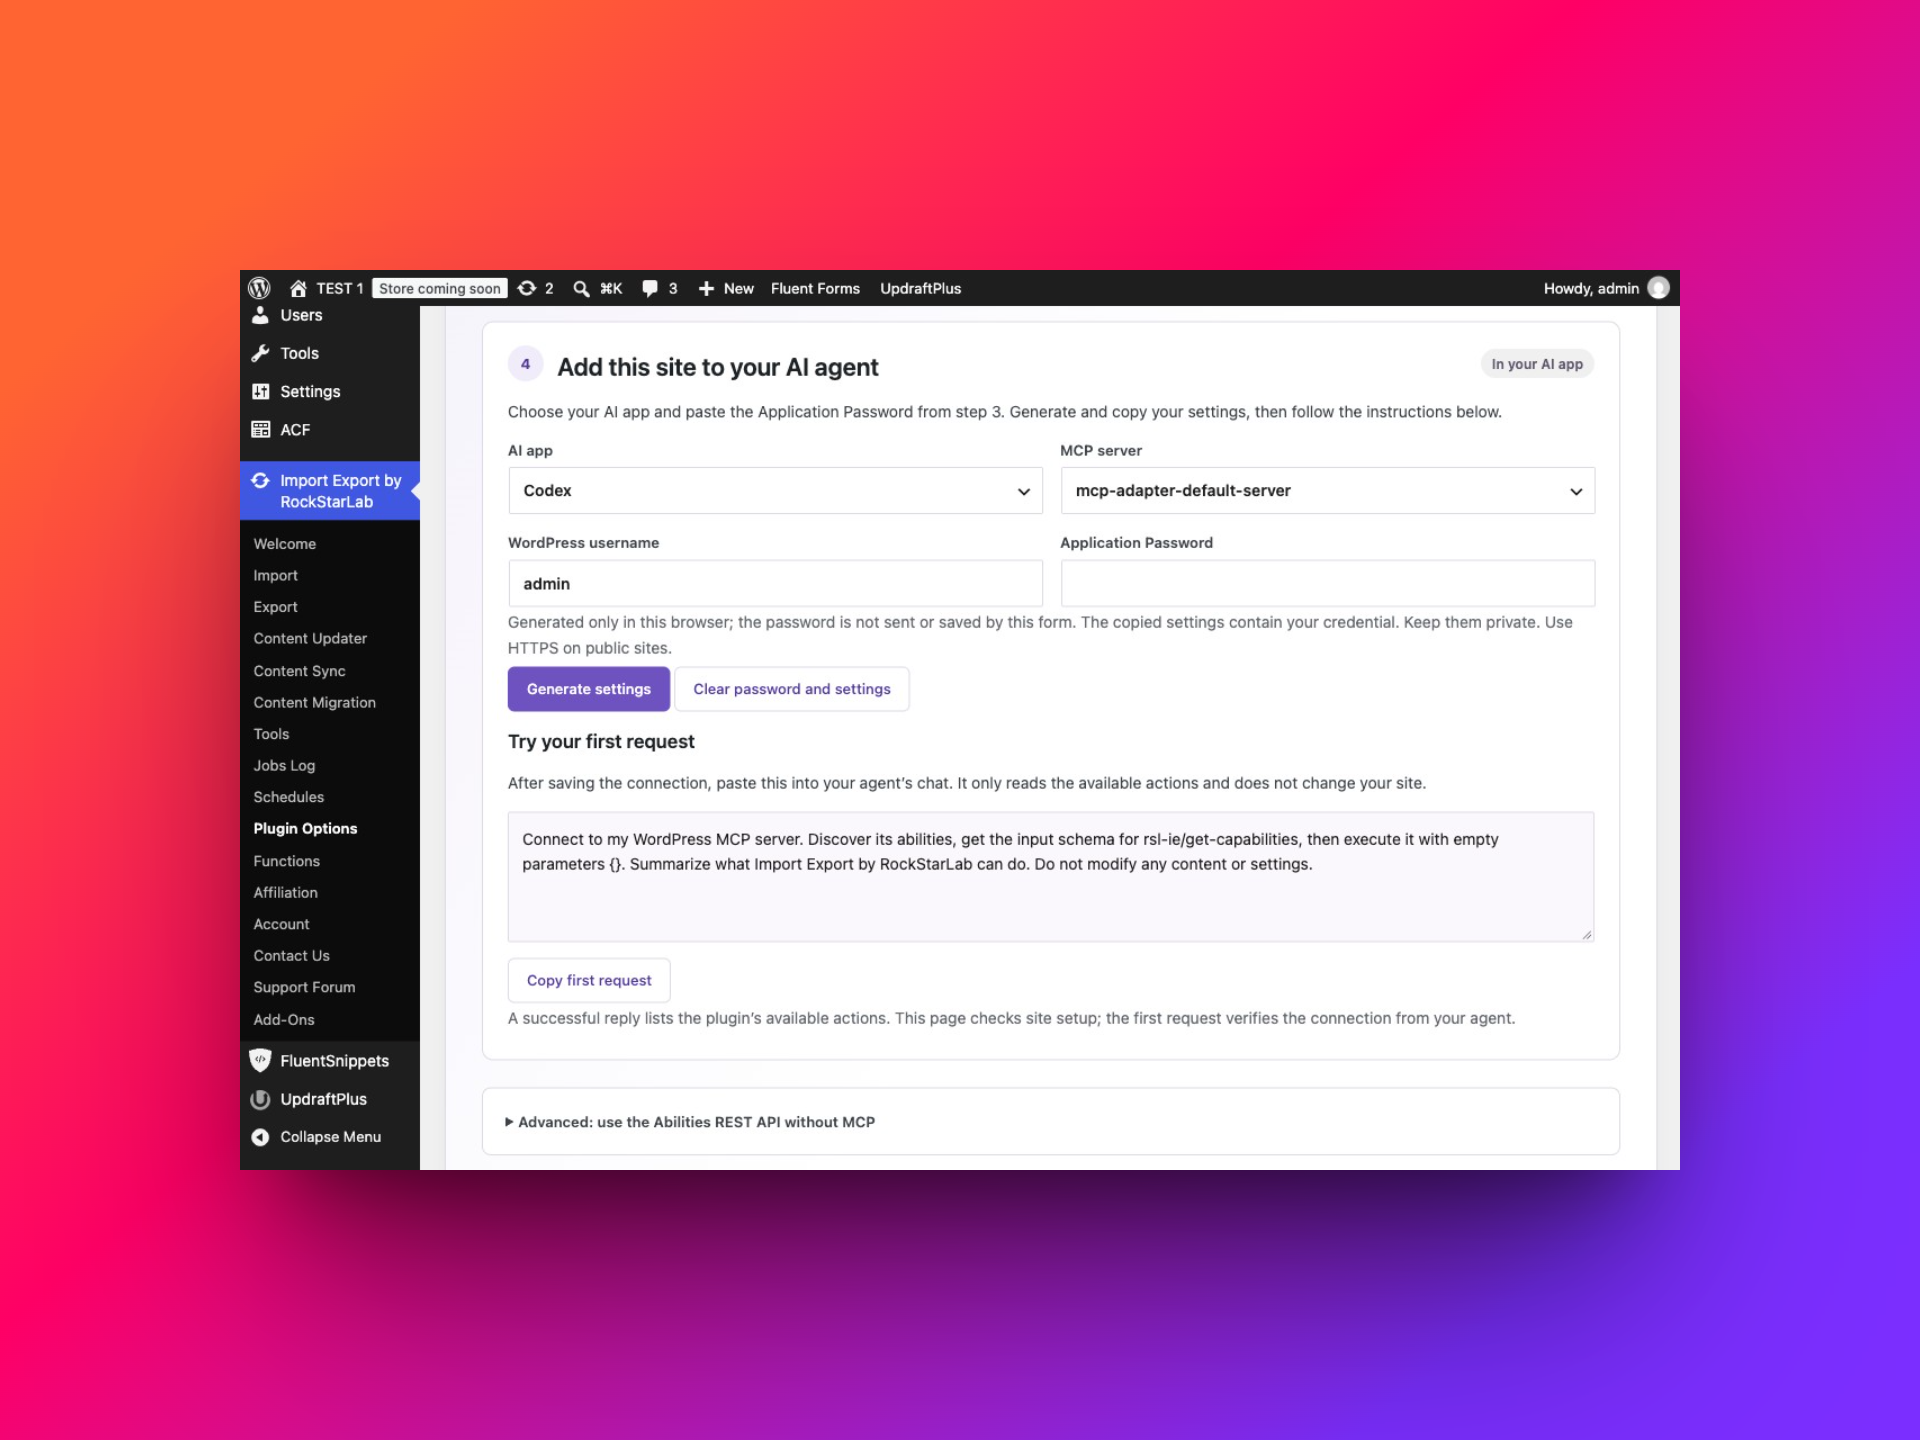This screenshot has height=1440, width=1920.
Task: Click Copy first request button
Action: (x=589, y=980)
